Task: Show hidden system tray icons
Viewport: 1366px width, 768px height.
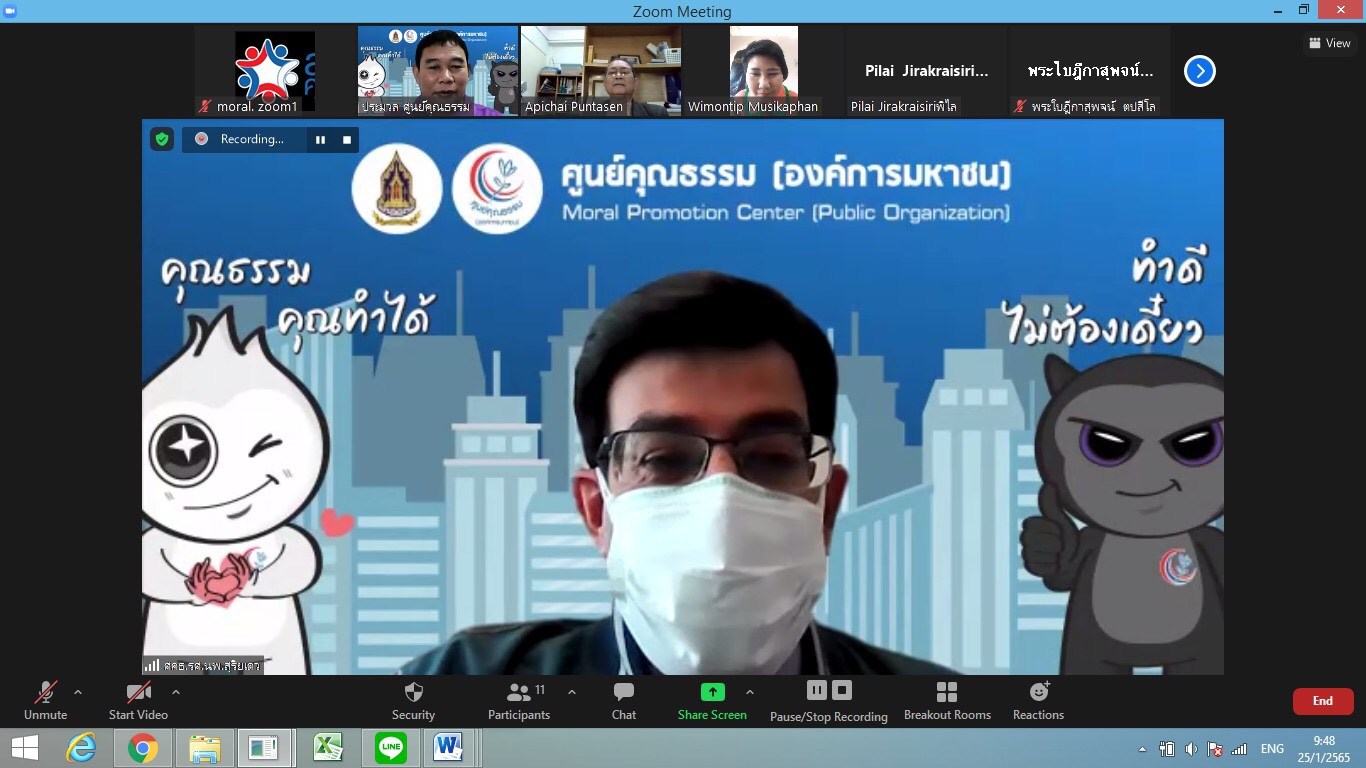Action: click(x=1142, y=749)
